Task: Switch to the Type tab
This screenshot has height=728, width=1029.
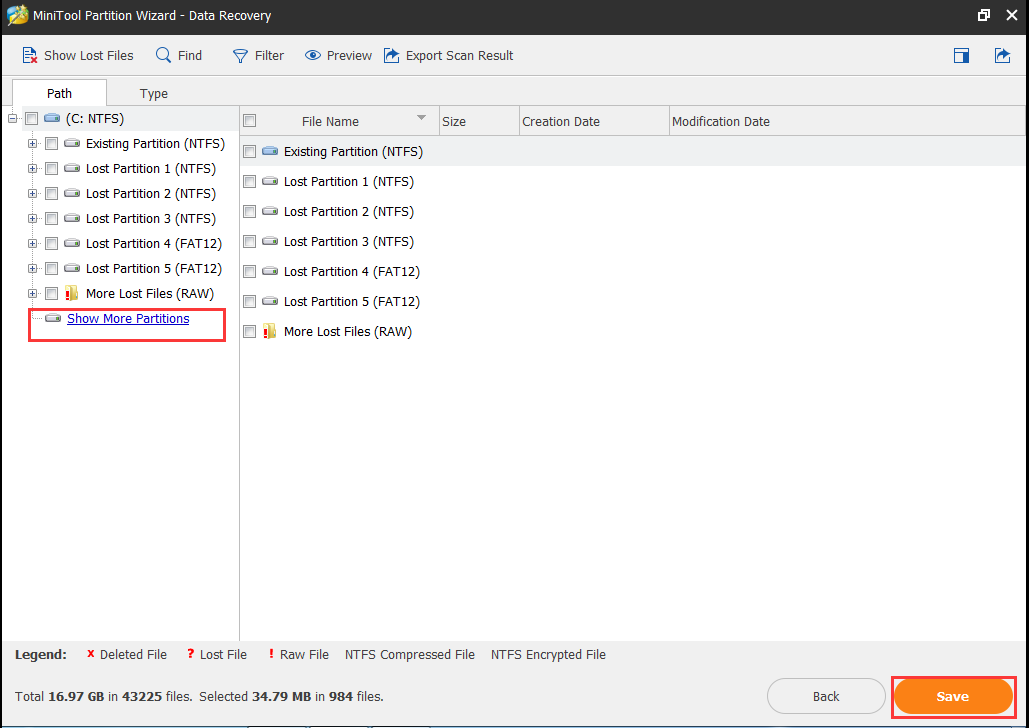Action: click(x=154, y=93)
